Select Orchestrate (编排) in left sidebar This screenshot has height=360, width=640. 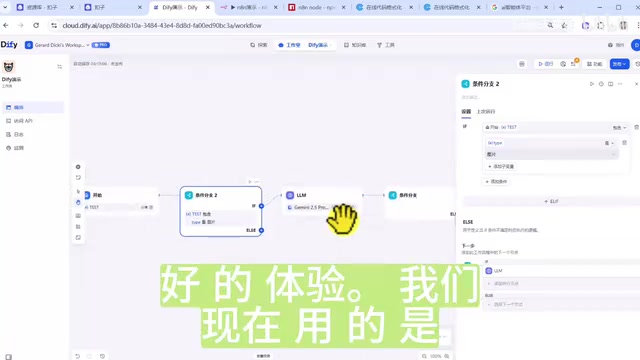[33, 107]
